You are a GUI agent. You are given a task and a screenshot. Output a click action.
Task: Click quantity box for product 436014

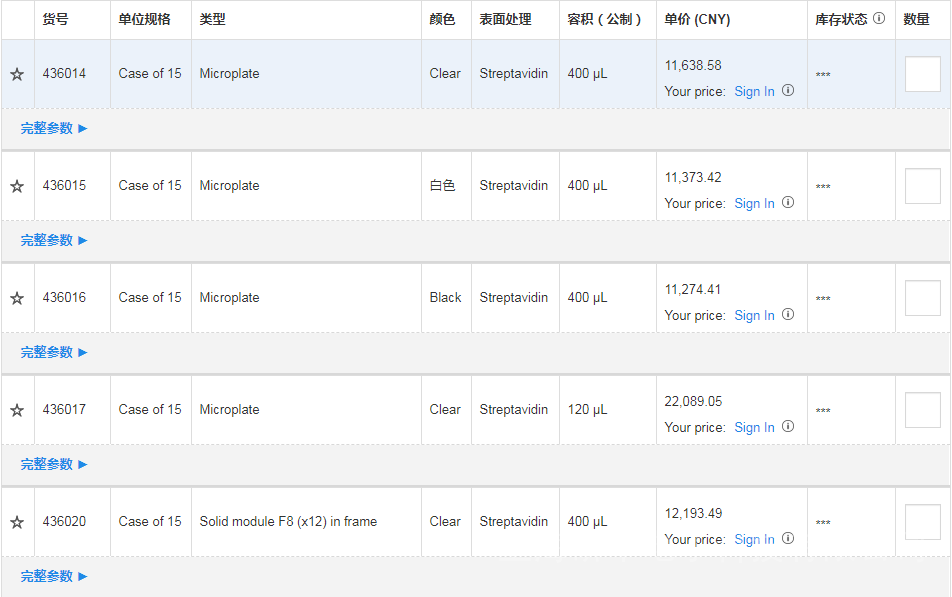[x=922, y=74]
